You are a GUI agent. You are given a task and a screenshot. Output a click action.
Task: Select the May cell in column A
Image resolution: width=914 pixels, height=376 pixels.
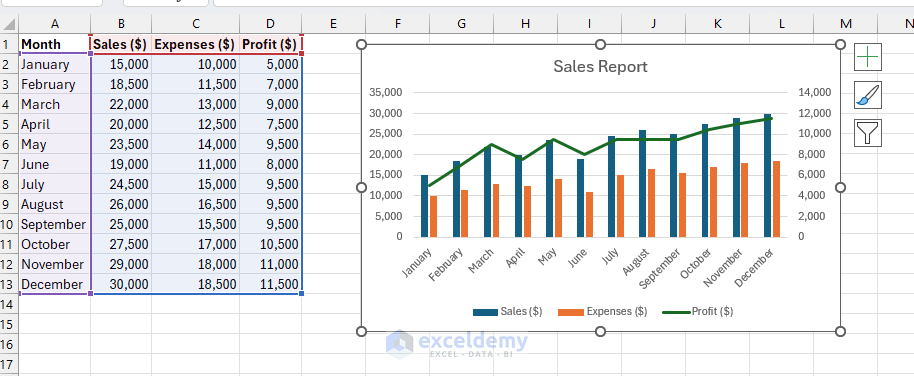coord(55,144)
